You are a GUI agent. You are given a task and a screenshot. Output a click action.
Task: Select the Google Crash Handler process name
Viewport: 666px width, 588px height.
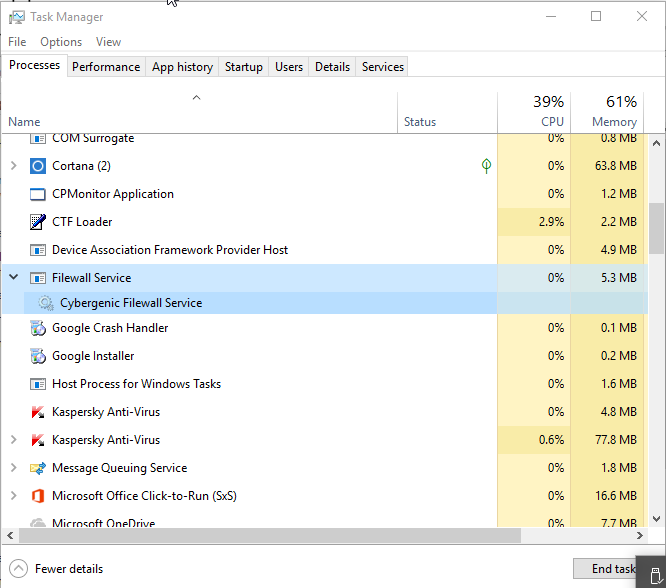(x=110, y=328)
